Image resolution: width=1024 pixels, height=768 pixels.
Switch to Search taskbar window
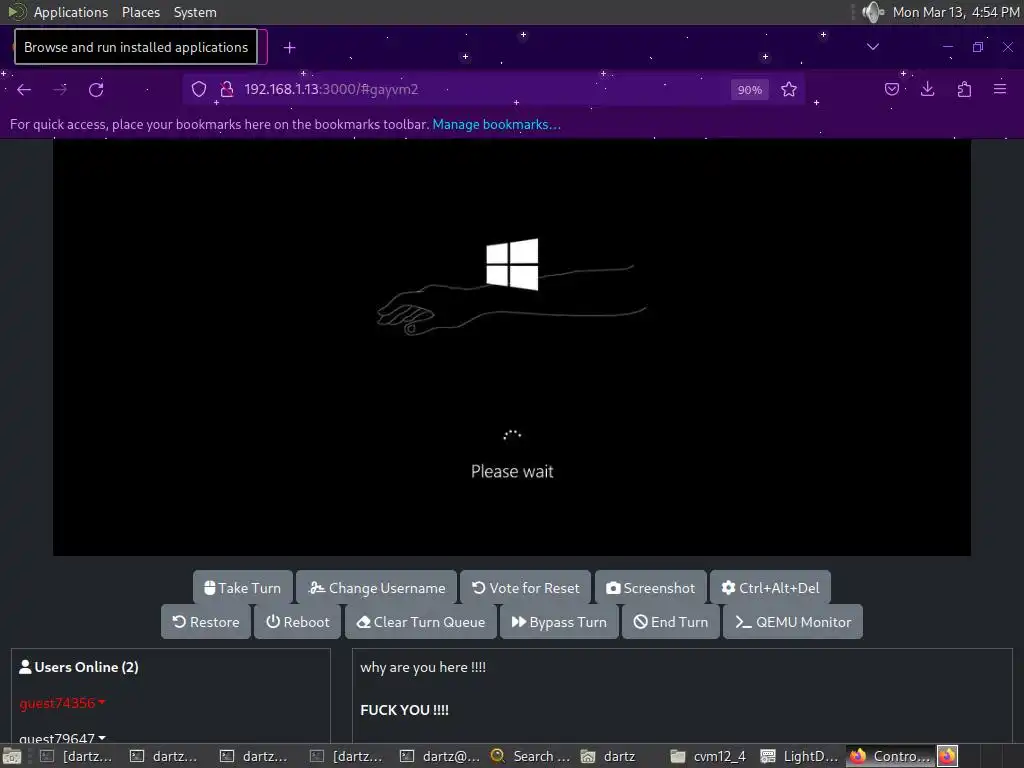coord(530,756)
